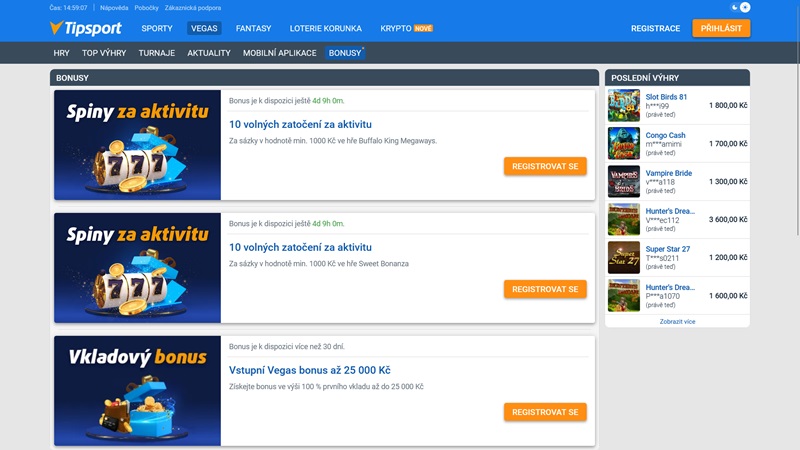Image resolution: width=800 pixels, height=450 pixels.
Task: Click the REGISTRACE link
Action: (x=655, y=29)
